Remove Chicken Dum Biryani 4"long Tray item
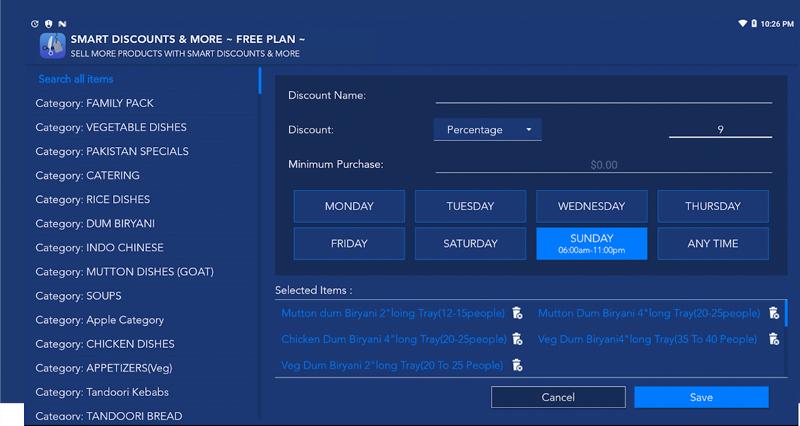The width and height of the screenshot is (800, 426). pyautogui.click(x=517, y=339)
